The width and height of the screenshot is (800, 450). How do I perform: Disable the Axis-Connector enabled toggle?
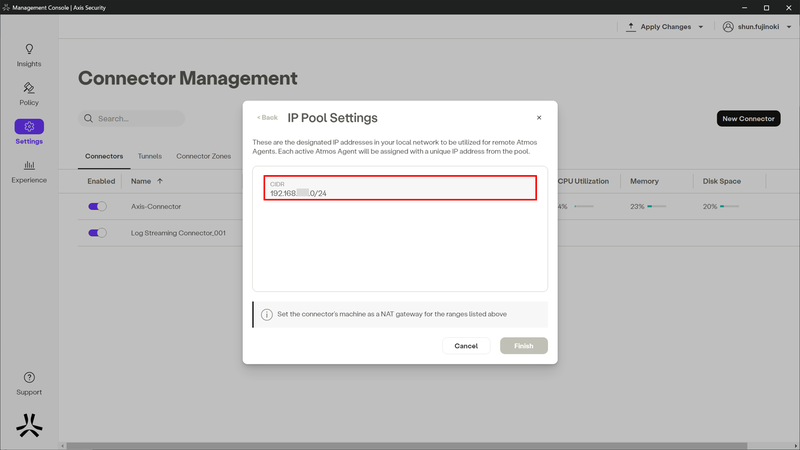pyautogui.click(x=97, y=206)
